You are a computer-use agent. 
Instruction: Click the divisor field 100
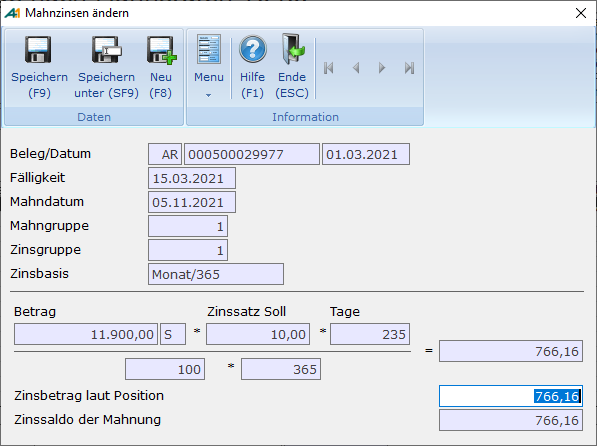[165, 369]
